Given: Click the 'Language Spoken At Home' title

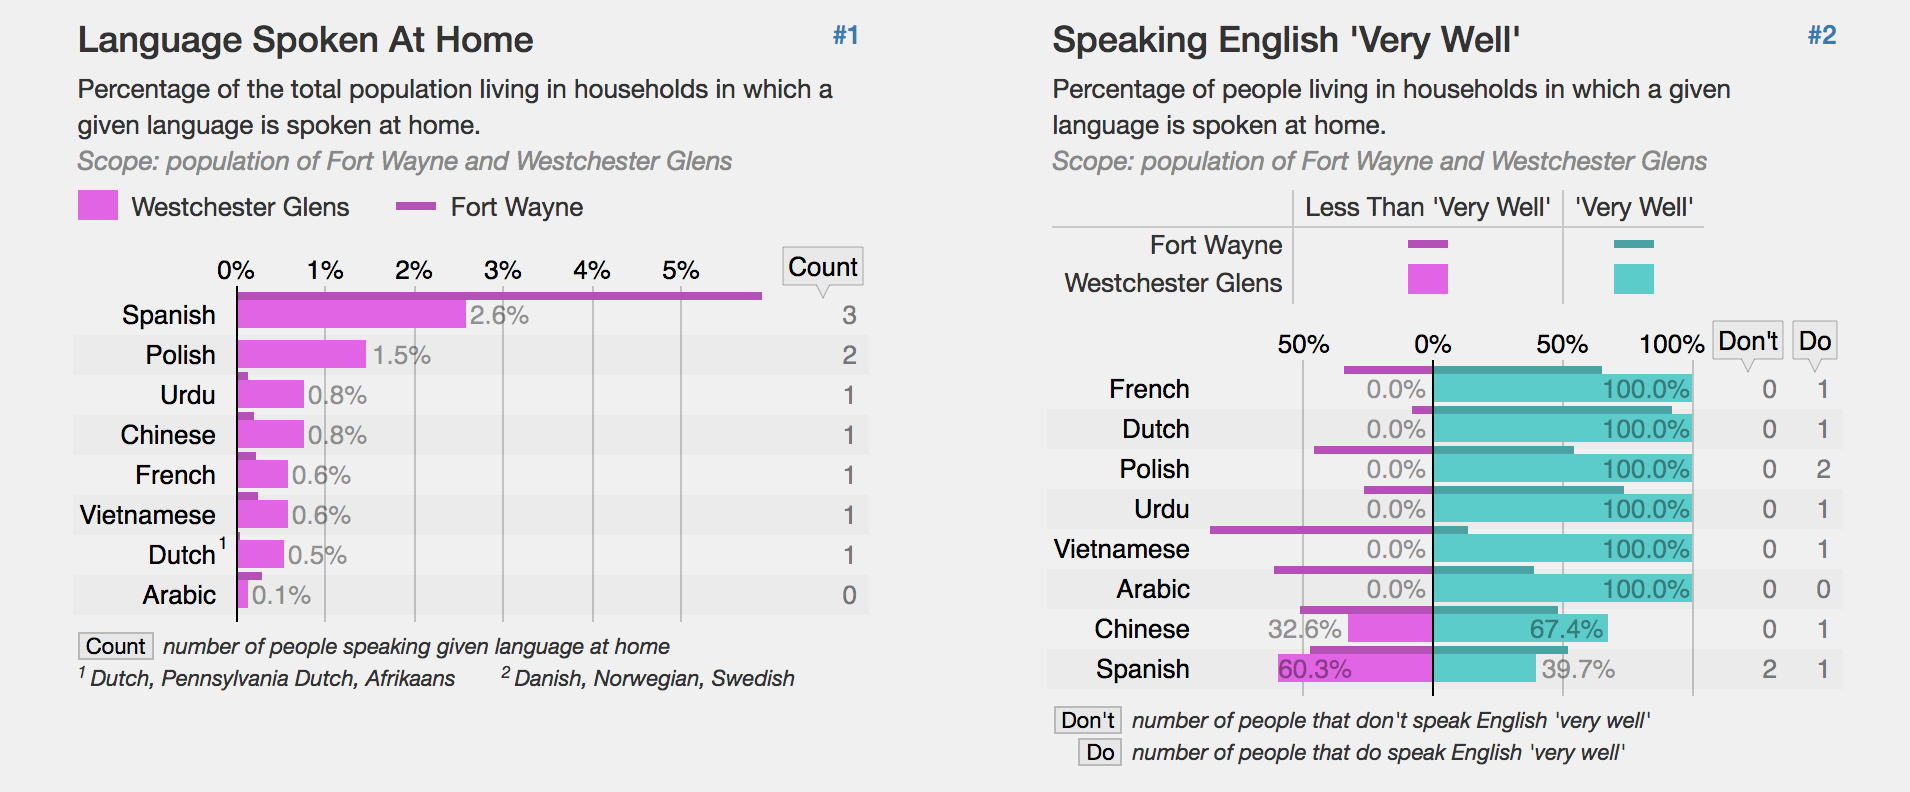Looking at the screenshot, I should pos(305,40).
